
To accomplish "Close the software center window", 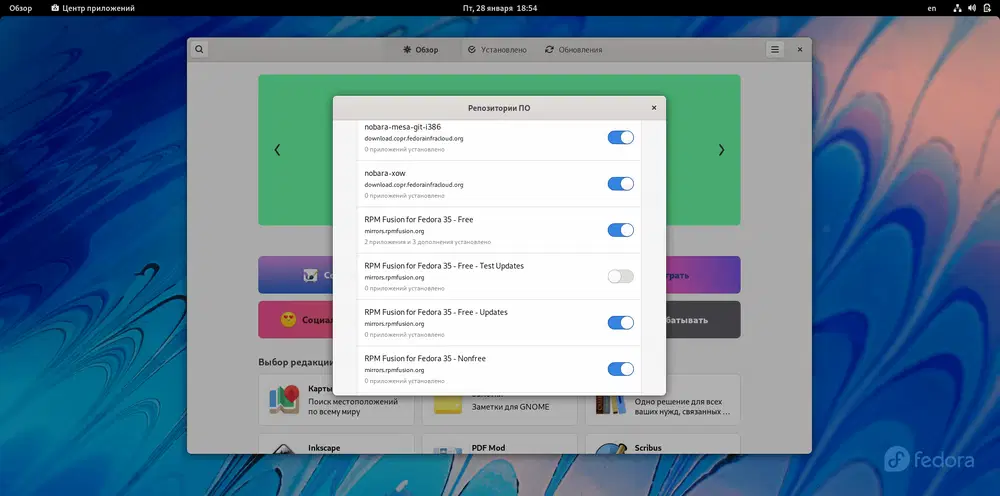I will click(x=800, y=49).
